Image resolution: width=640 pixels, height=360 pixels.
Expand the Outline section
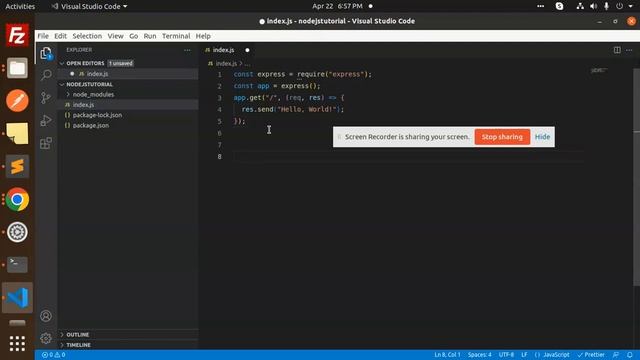pyautogui.click(x=78, y=335)
